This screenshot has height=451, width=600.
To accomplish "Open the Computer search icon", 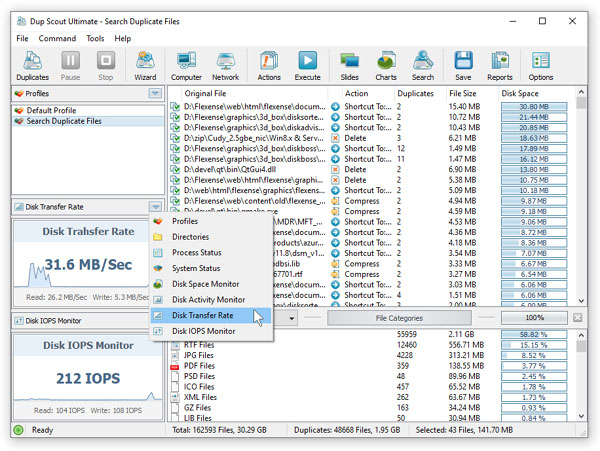I will tap(186, 65).
